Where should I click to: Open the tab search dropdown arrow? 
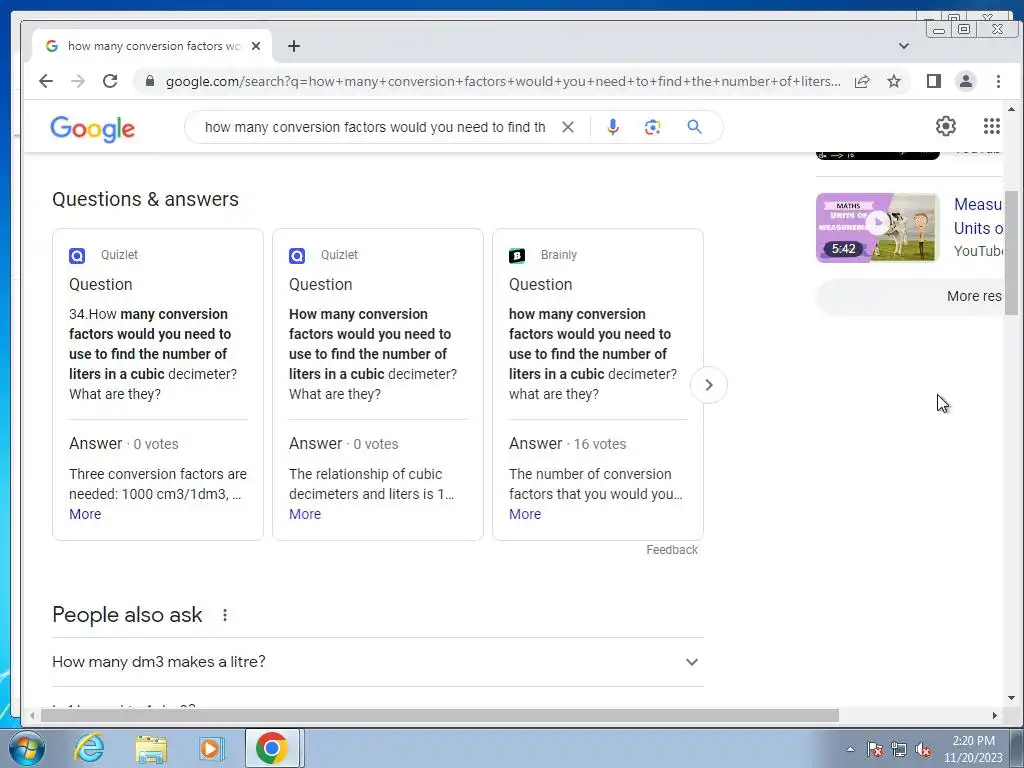[x=904, y=46]
